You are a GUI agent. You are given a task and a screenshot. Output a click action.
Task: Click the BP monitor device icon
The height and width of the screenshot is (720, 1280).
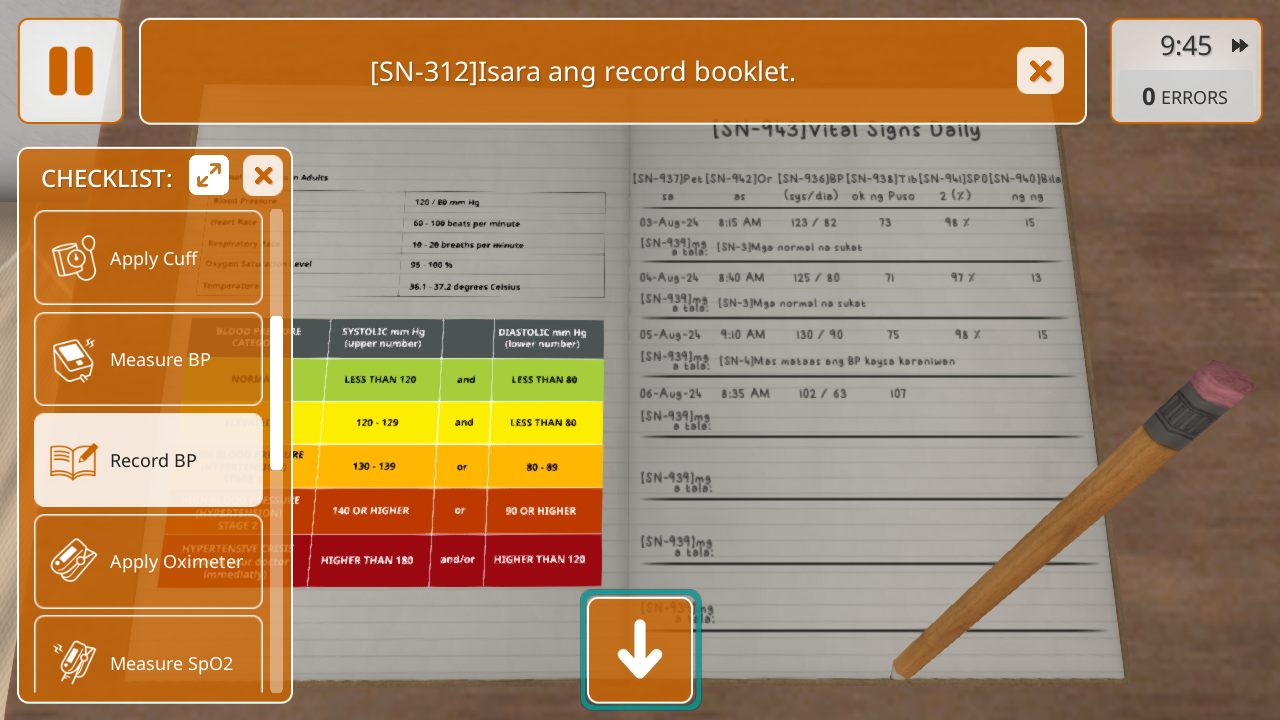[x=74, y=359]
